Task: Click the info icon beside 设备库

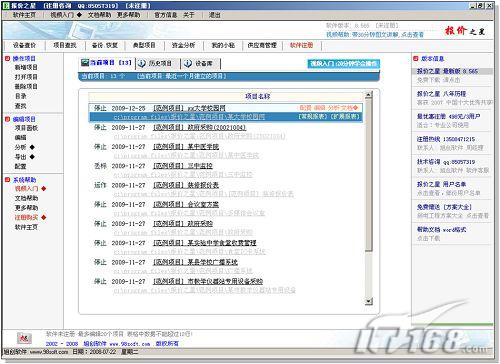Action: pyautogui.click(x=188, y=63)
